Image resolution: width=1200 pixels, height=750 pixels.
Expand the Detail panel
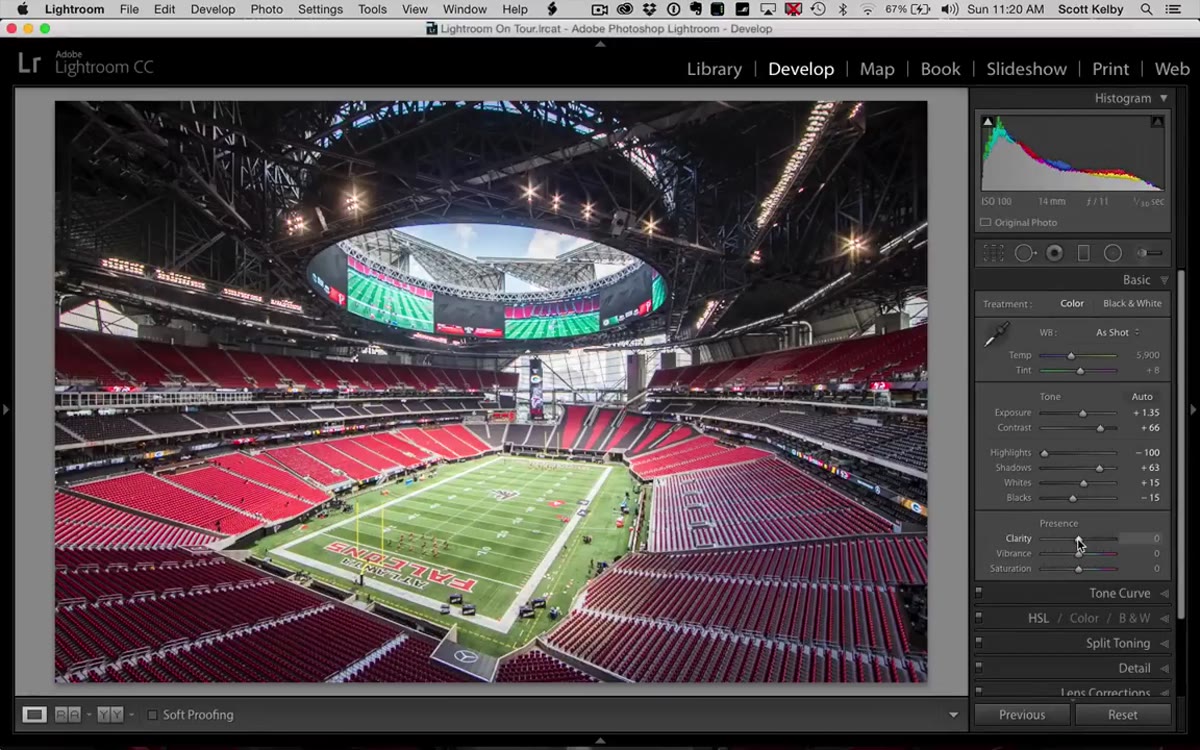pyautogui.click(x=1164, y=668)
